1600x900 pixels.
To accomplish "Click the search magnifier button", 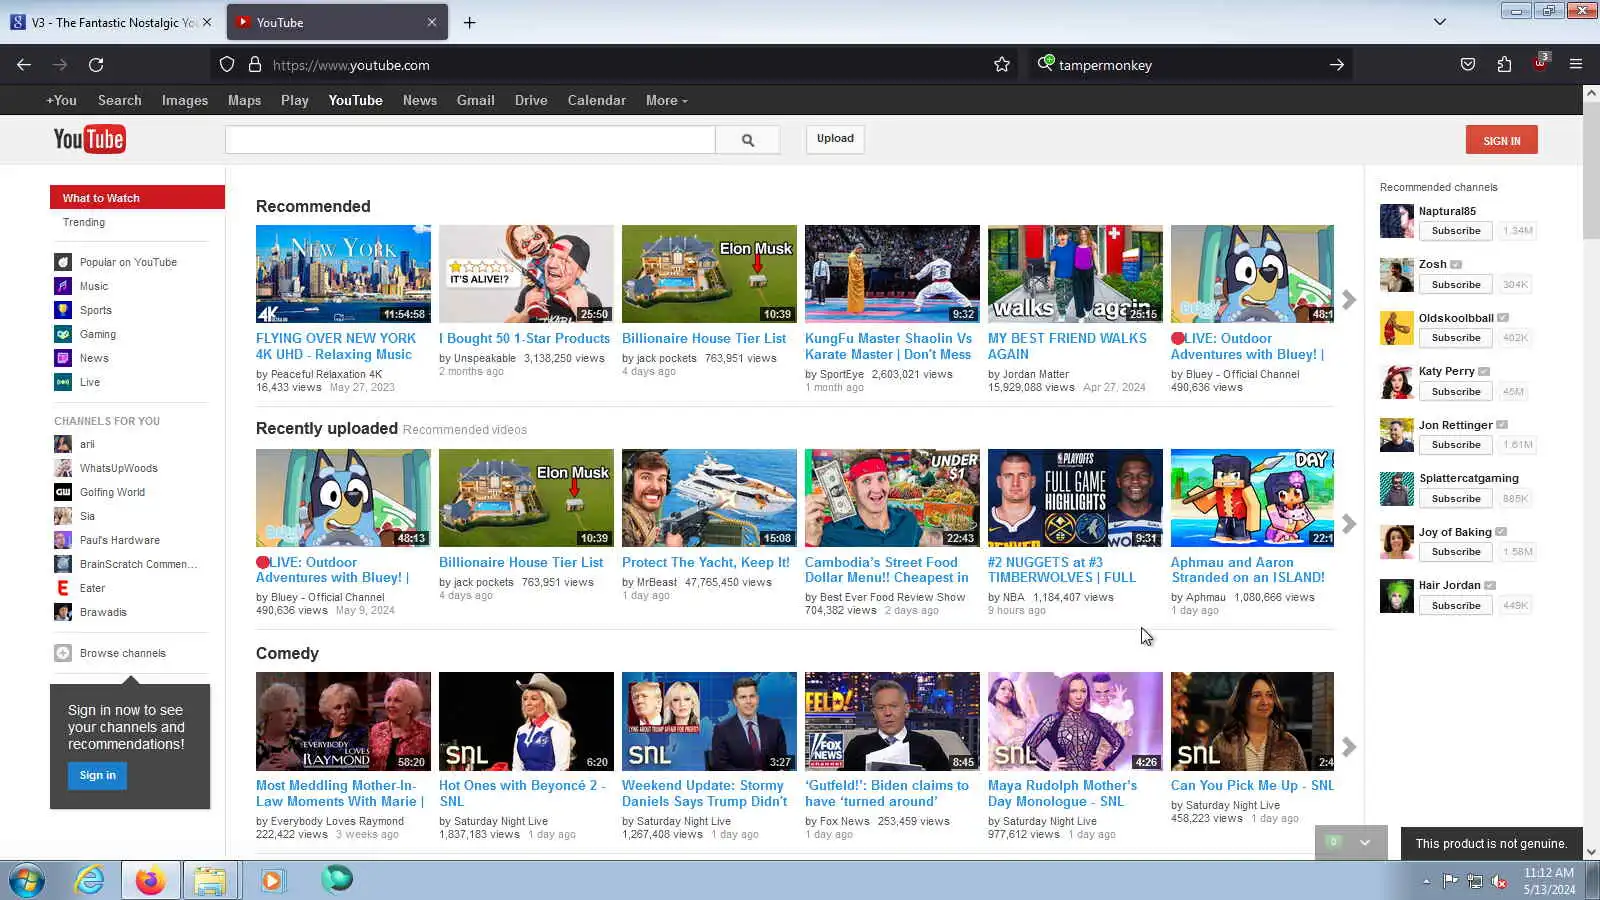I will pos(747,140).
